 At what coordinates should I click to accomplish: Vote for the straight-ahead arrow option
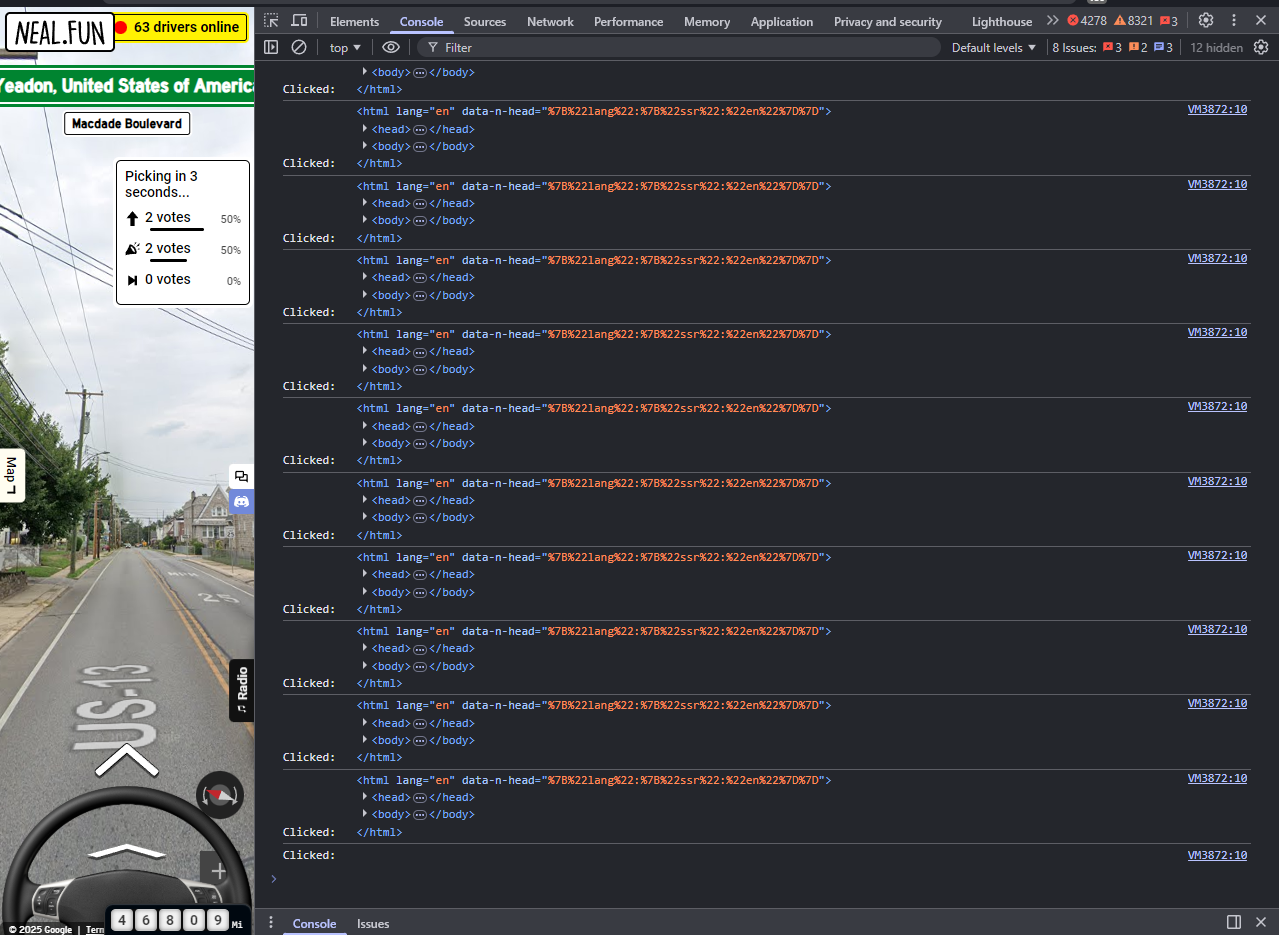(183, 218)
